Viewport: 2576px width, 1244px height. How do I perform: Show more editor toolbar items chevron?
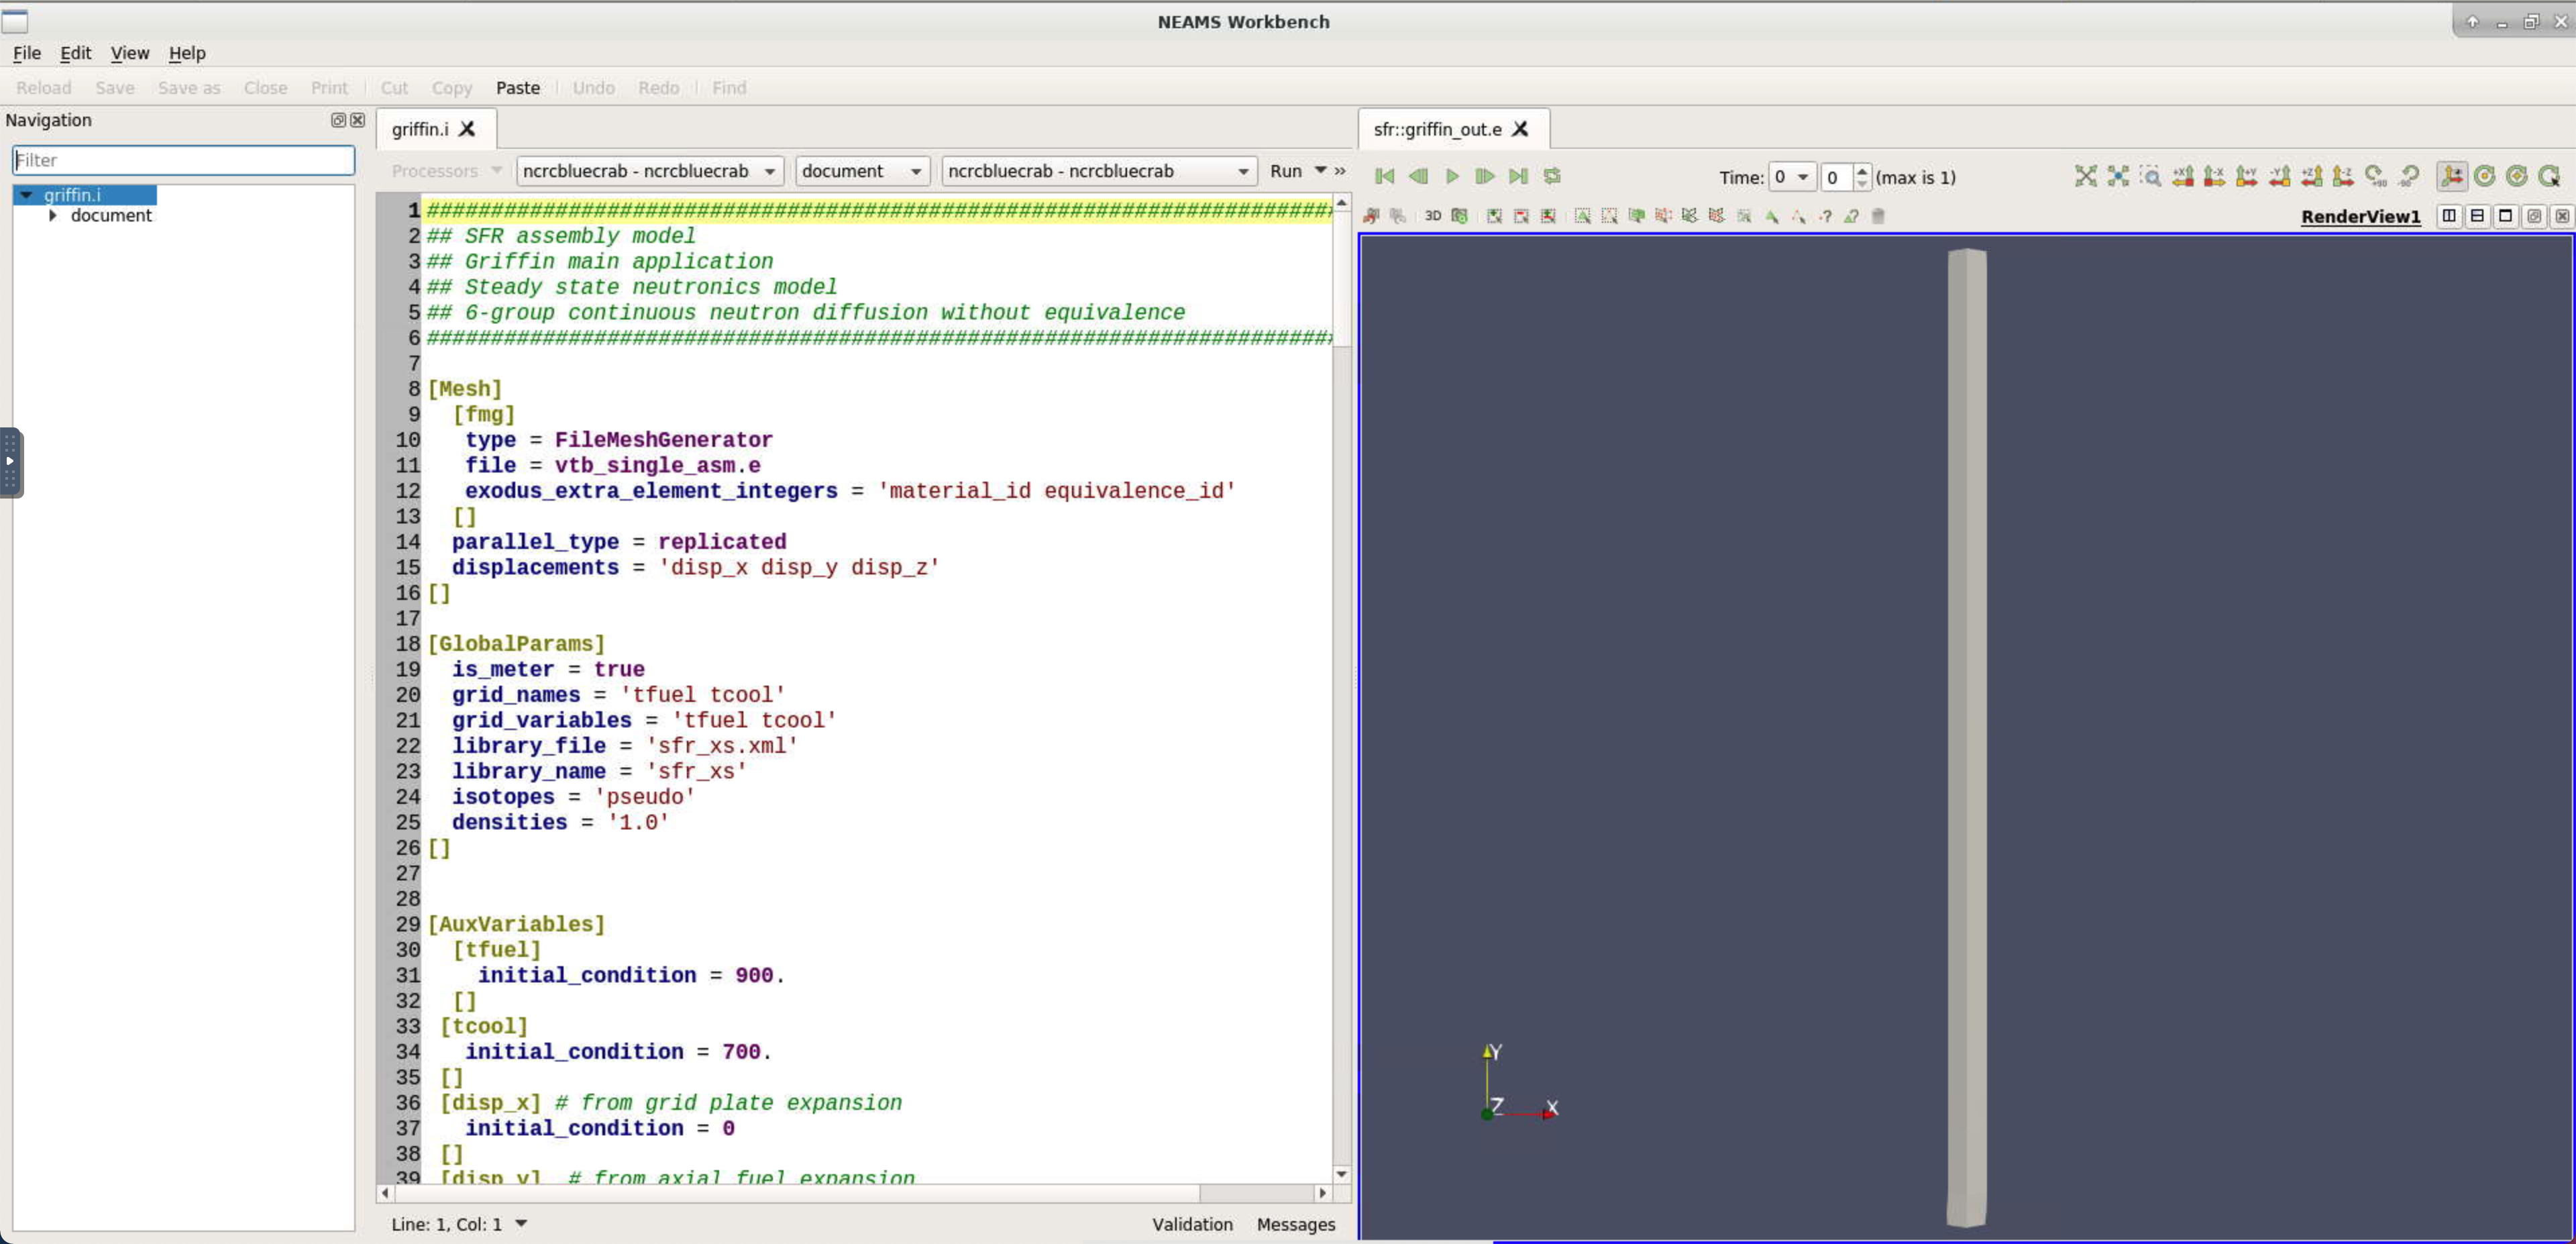pos(1340,171)
